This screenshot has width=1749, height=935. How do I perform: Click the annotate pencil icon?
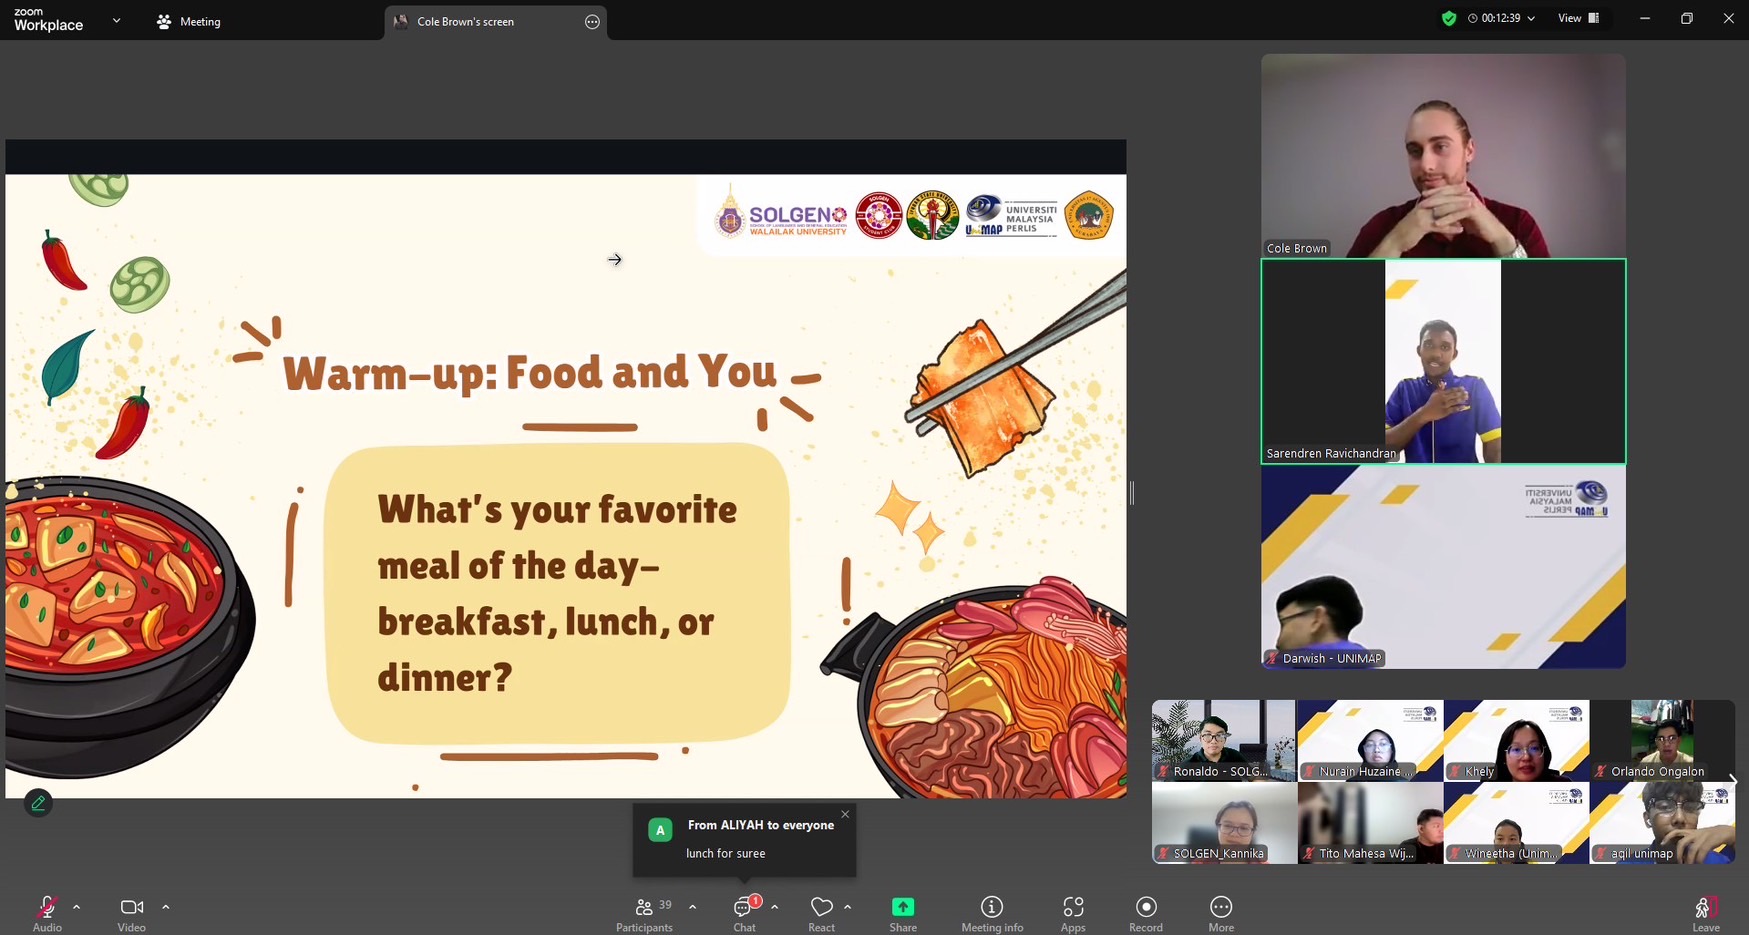coord(38,802)
